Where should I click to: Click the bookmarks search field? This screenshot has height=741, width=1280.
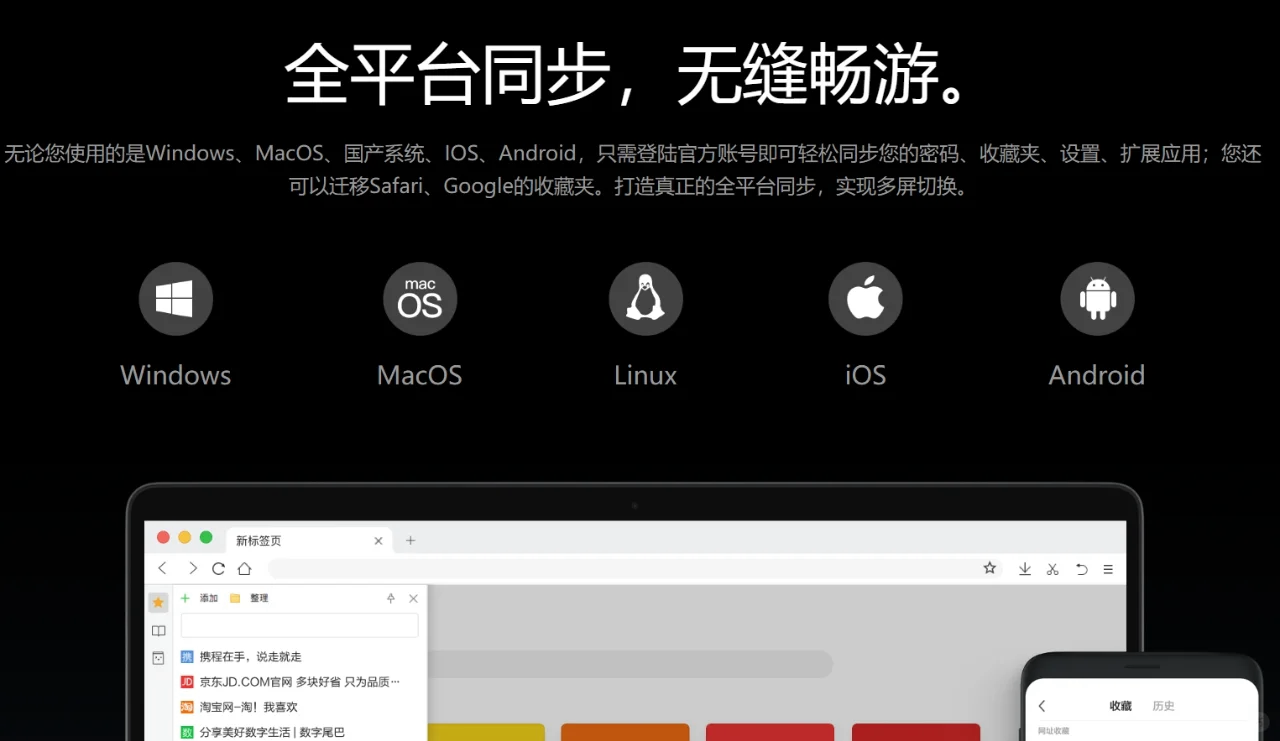pyautogui.click(x=299, y=625)
